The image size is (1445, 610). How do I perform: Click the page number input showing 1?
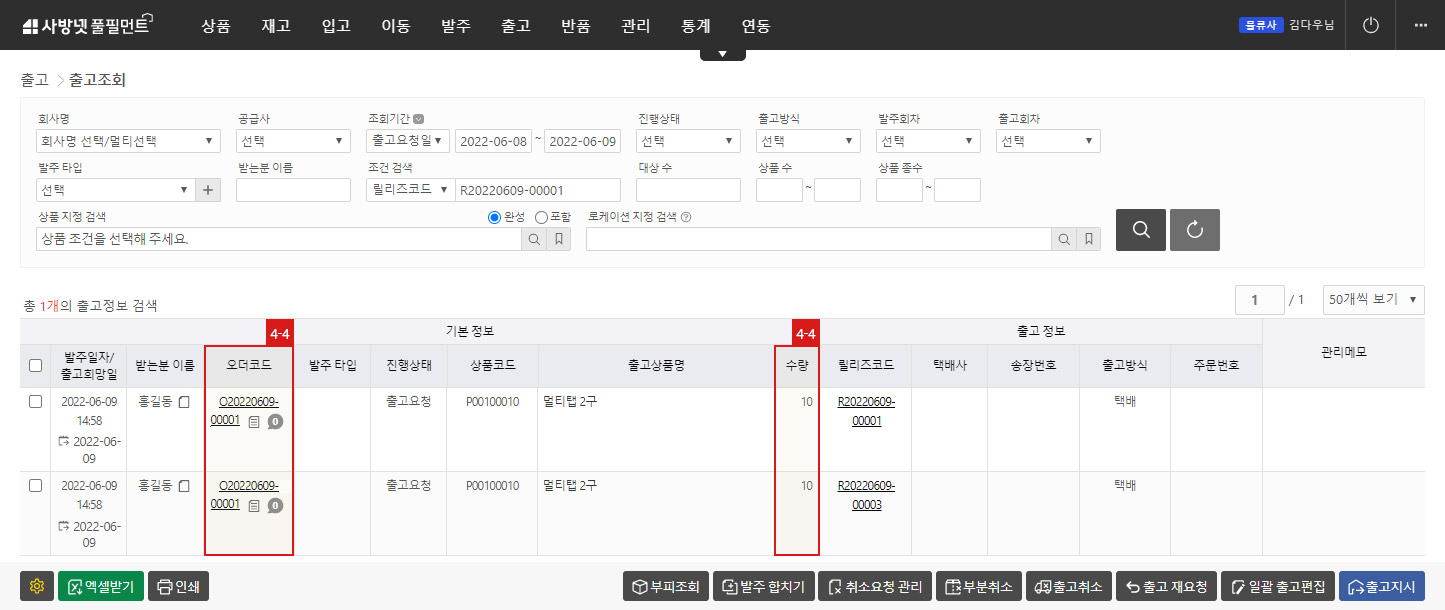coord(1257,299)
